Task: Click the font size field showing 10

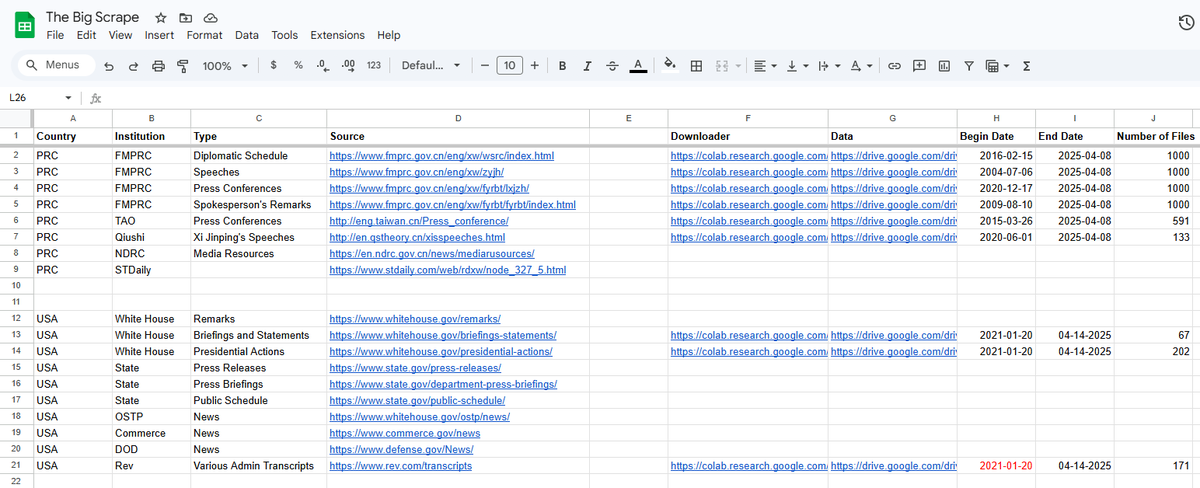Action: [x=509, y=66]
